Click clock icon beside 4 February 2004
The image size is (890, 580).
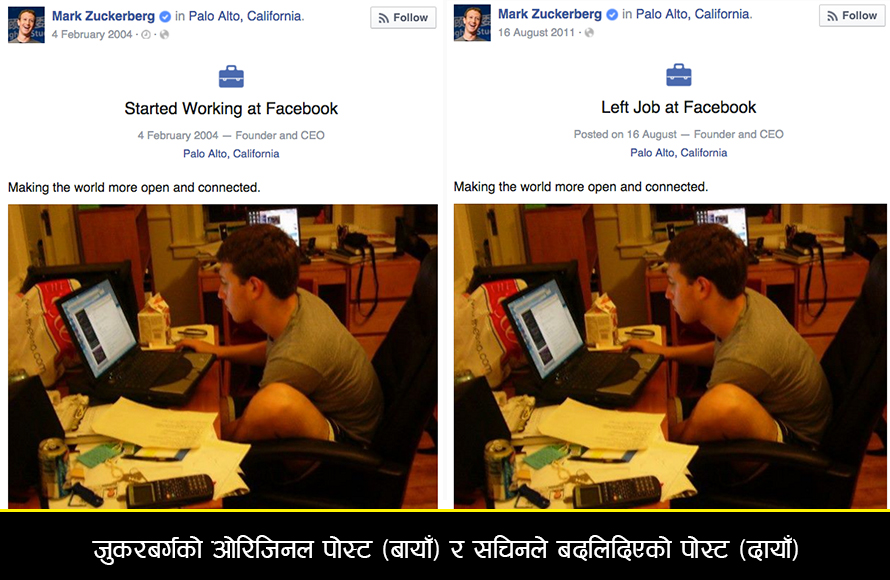point(146,35)
